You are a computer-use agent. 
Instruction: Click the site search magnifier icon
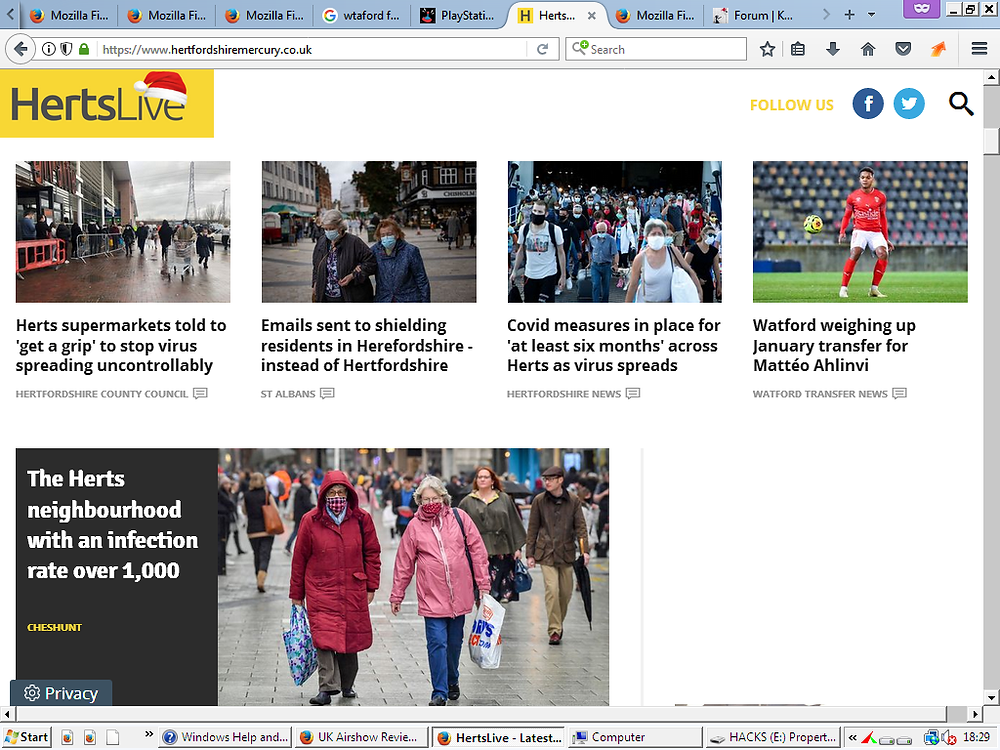coord(961,104)
